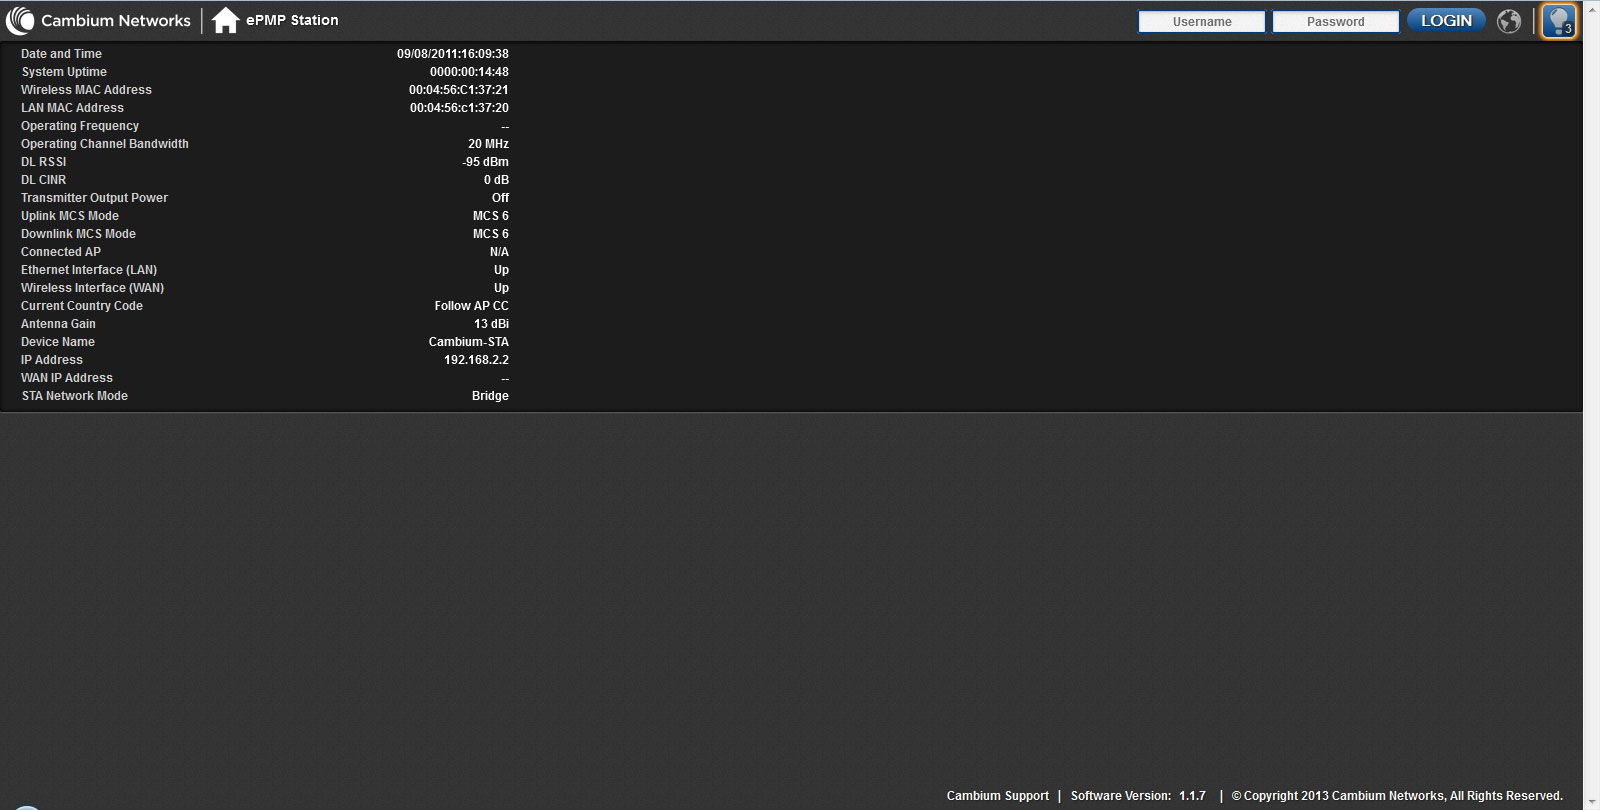This screenshot has height=810, width=1600.
Task: Open the Cambium Support link
Action: [x=997, y=796]
